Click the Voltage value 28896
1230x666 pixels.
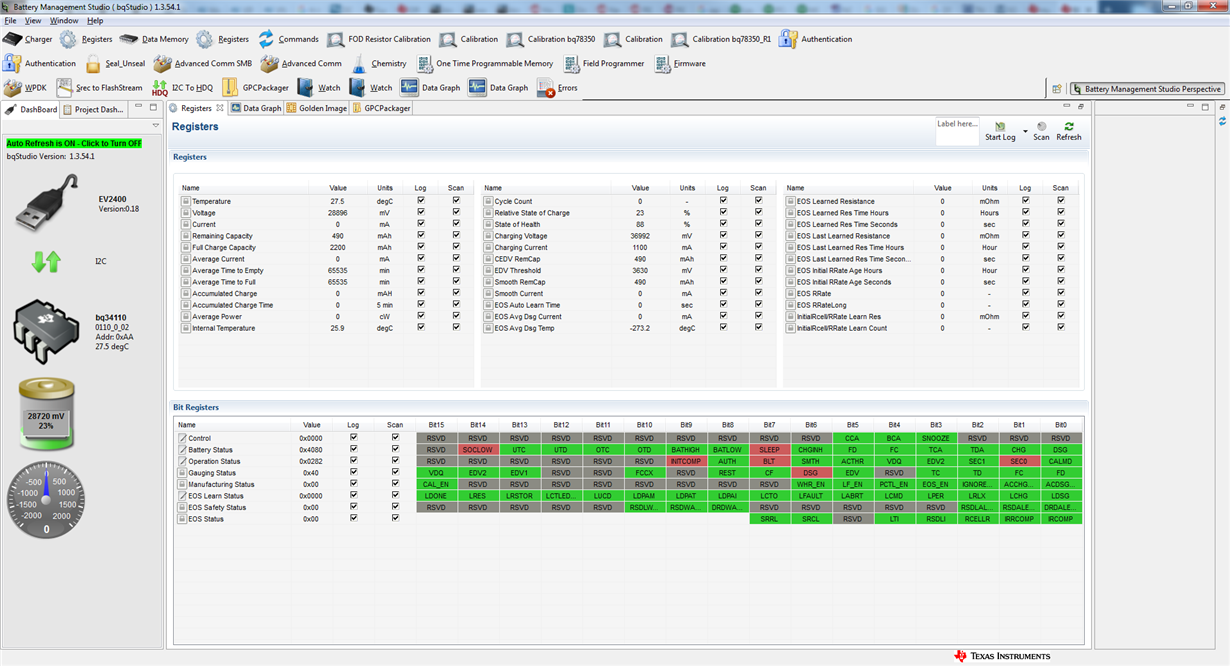pos(337,213)
